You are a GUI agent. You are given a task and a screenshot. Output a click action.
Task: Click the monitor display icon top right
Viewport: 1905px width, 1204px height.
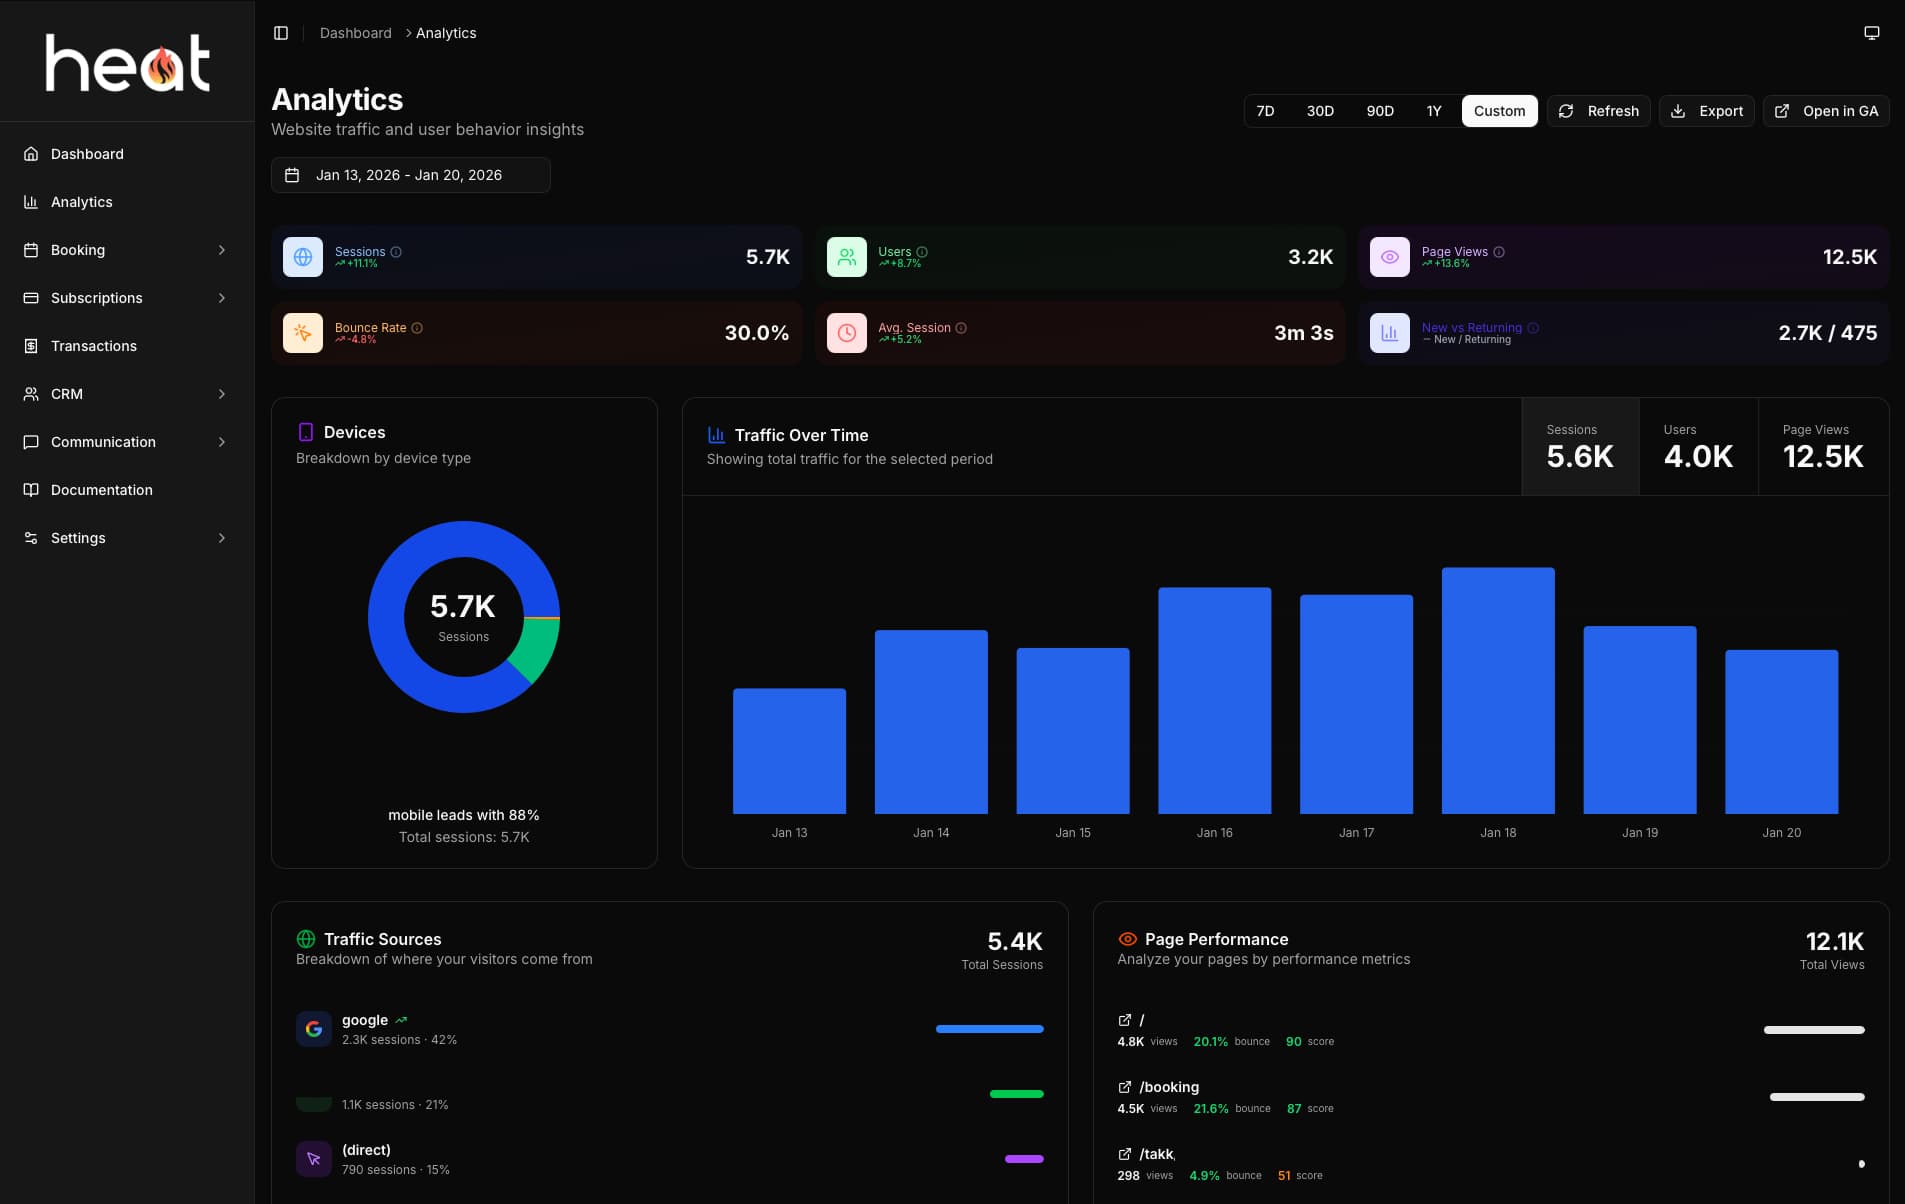tap(1871, 33)
